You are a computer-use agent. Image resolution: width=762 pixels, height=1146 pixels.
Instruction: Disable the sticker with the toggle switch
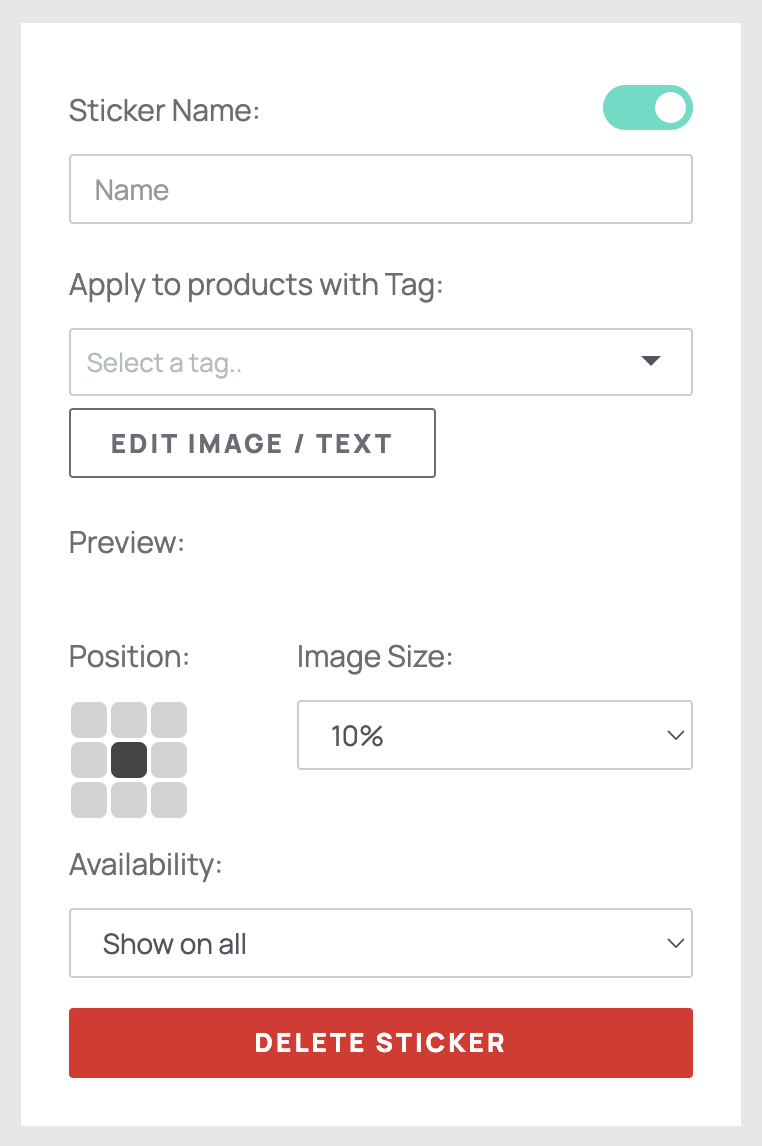coord(648,107)
